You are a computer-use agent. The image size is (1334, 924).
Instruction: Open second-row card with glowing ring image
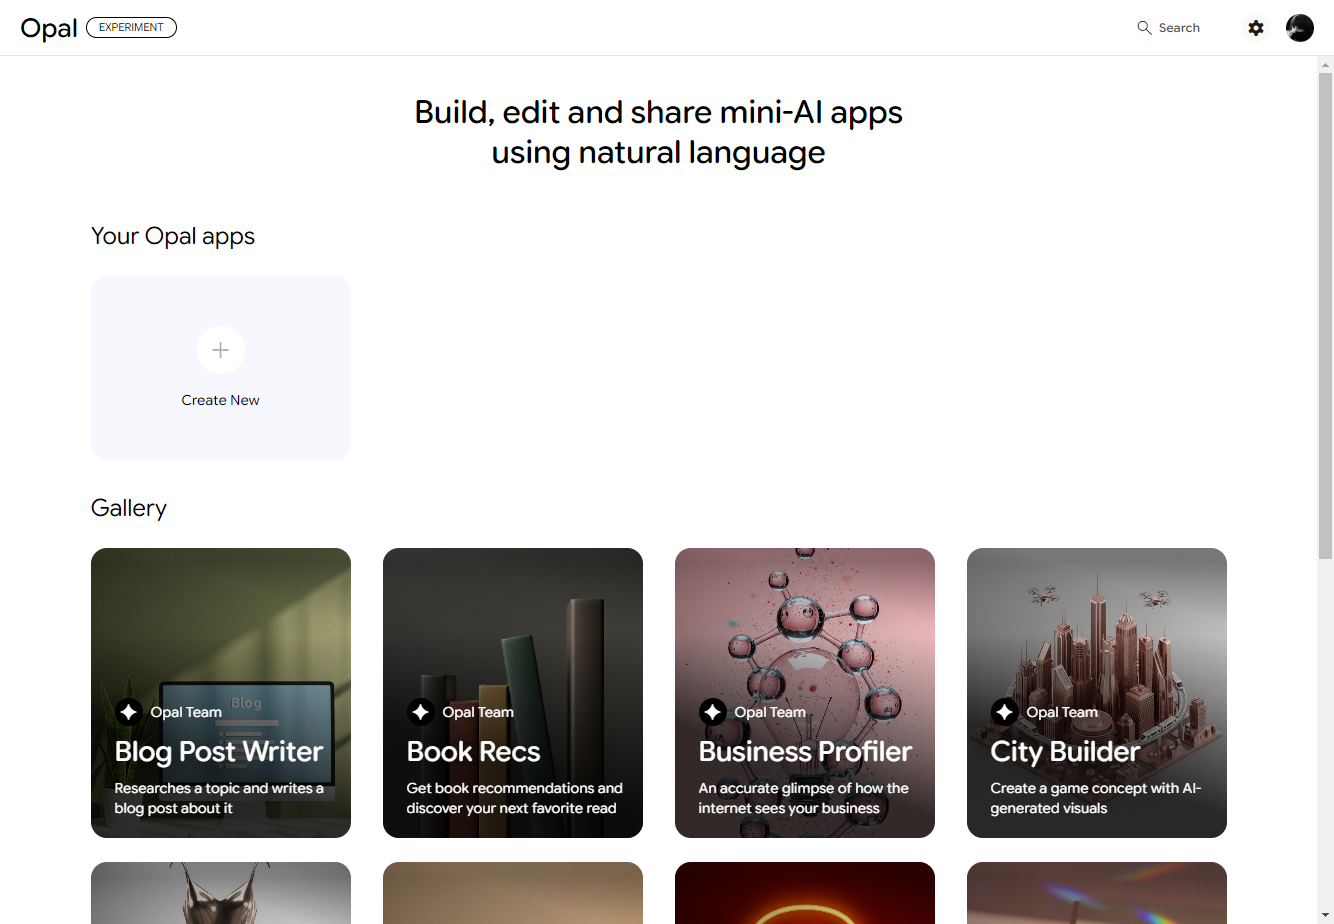pyautogui.click(x=805, y=893)
